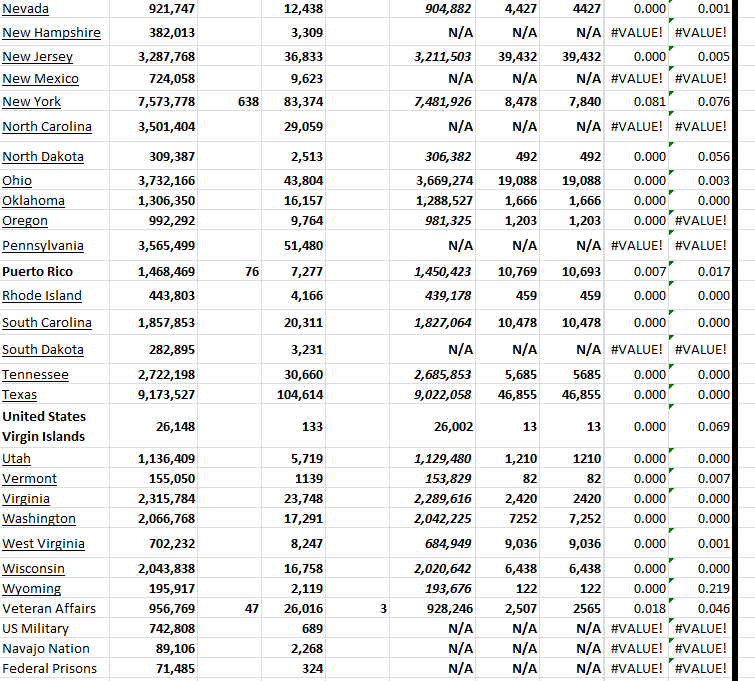The height and width of the screenshot is (681, 755).
Task: Select cell containing 9,173,527 in Texas row
Action: point(166,395)
